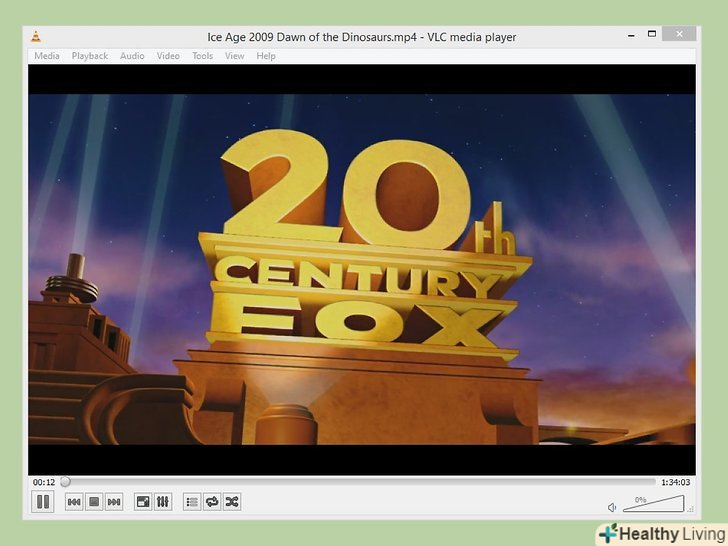The image size is (728, 546).
Task: Open the View menu
Action: [234, 56]
